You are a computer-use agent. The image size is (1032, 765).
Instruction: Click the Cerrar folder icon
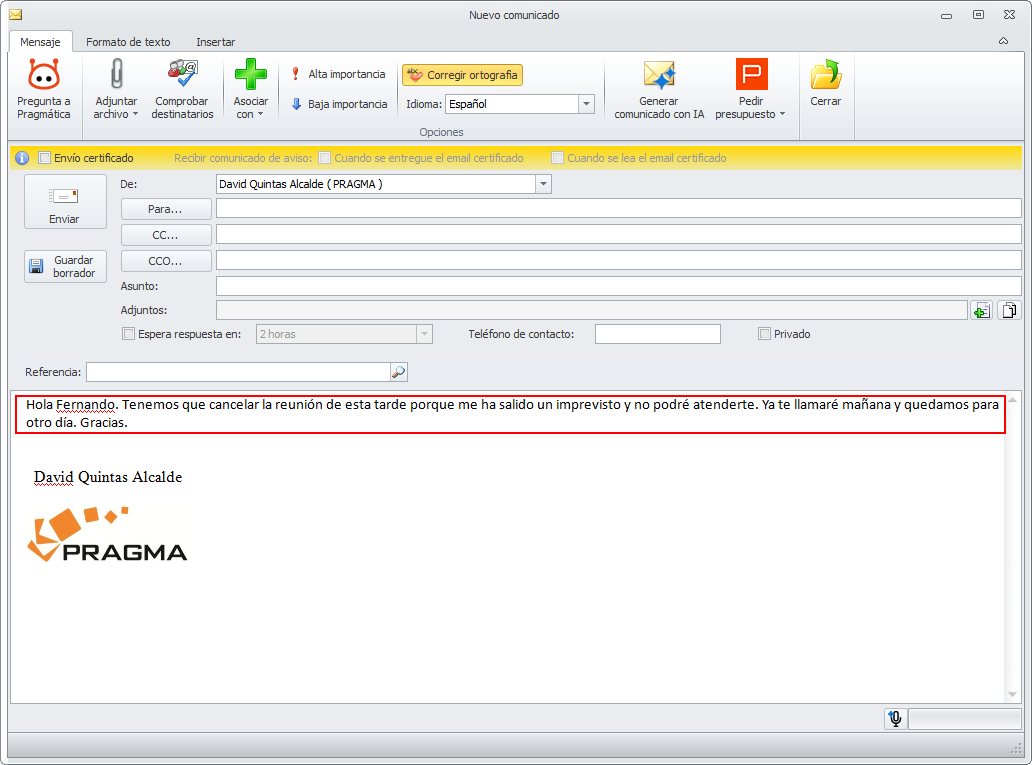coord(825,74)
